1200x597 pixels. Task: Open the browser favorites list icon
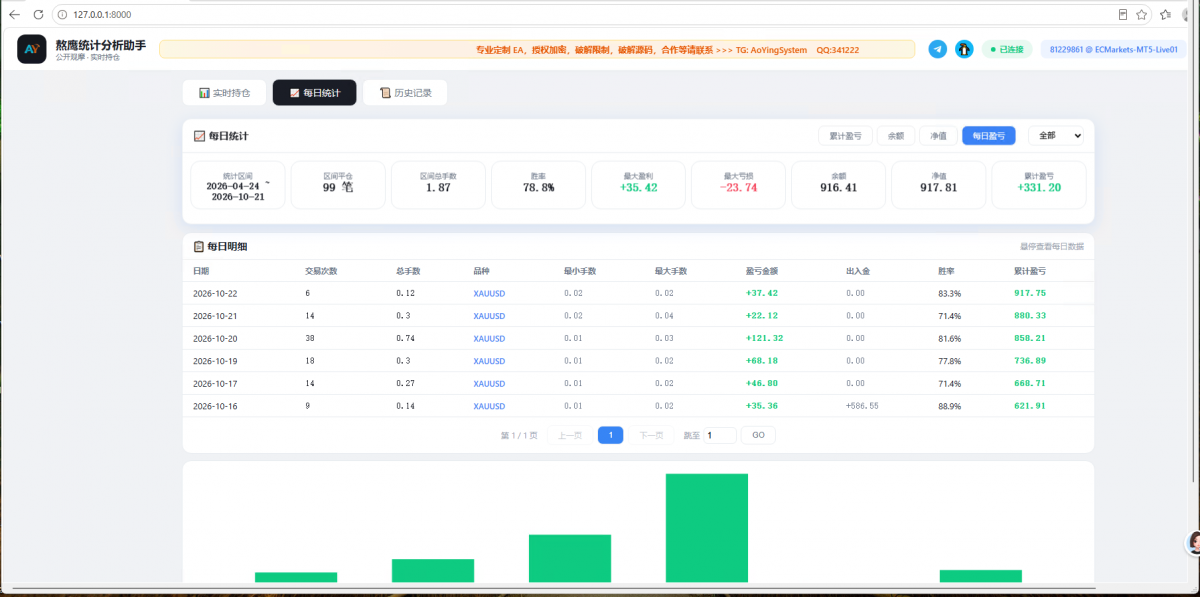tap(1166, 15)
